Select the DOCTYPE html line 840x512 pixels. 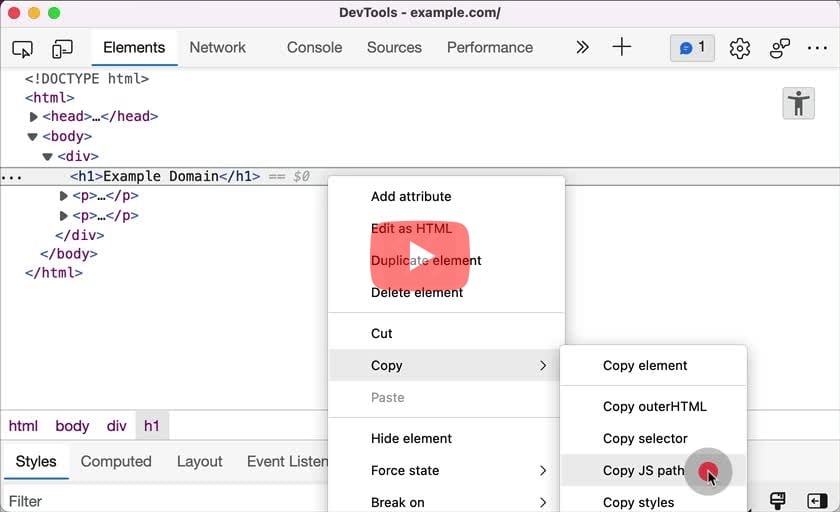(87, 79)
